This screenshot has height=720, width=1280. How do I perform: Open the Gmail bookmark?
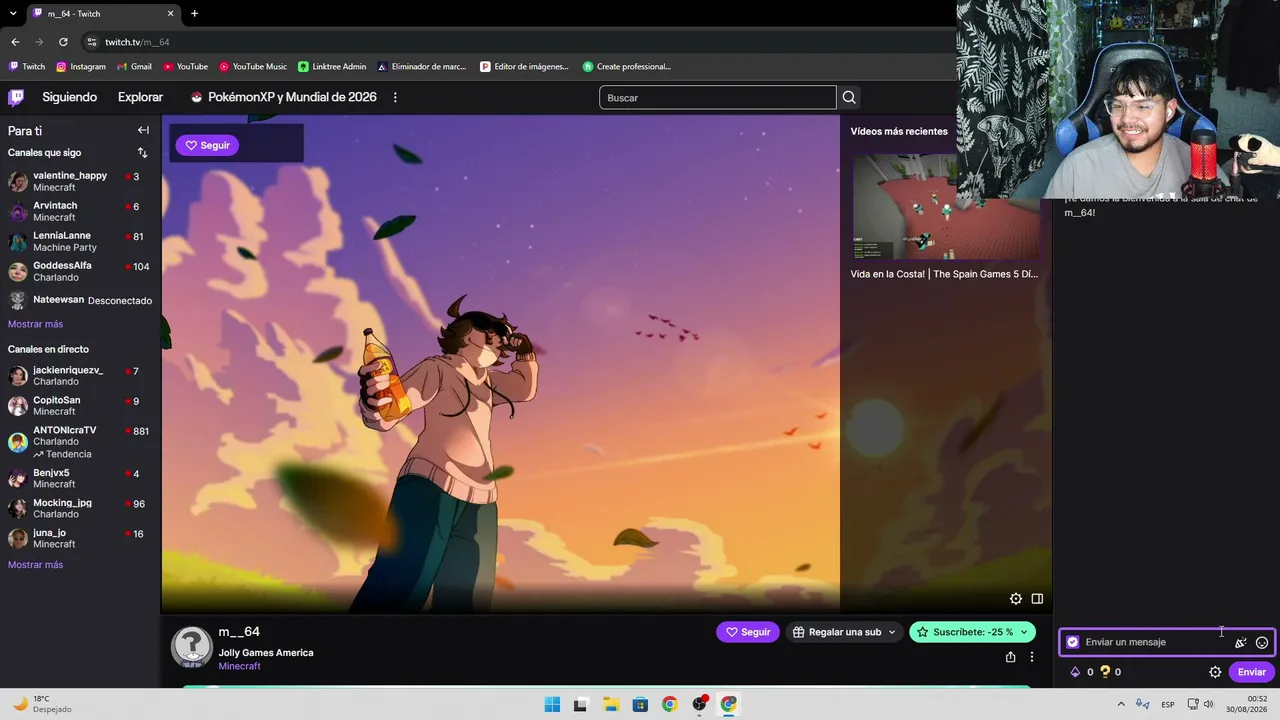[x=134, y=67]
